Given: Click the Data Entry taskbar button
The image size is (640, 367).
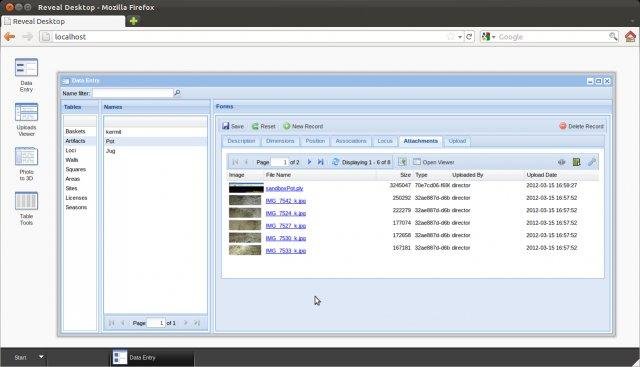Looking at the screenshot, I should 152,357.
